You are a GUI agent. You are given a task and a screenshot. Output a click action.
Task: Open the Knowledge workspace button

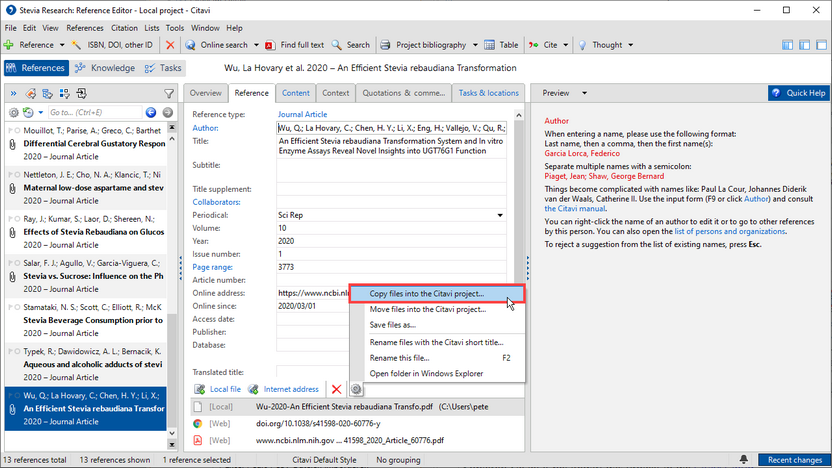click(x=105, y=68)
